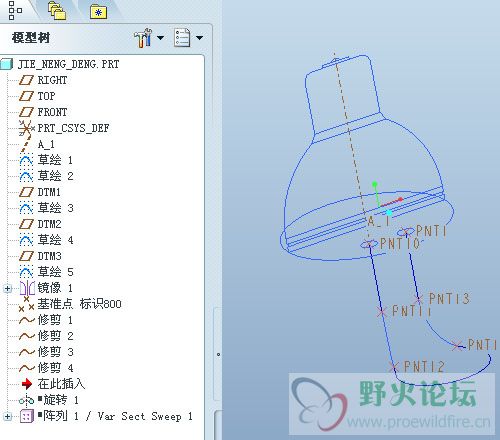This screenshot has width=500, height=440.
Task: Select trim feature 修剪 2
Action: click(55, 336)
